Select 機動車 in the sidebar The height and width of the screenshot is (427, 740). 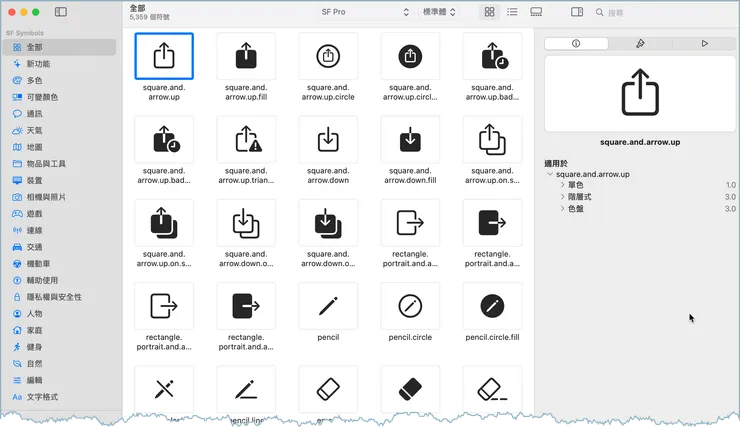[x=59, y=264]
